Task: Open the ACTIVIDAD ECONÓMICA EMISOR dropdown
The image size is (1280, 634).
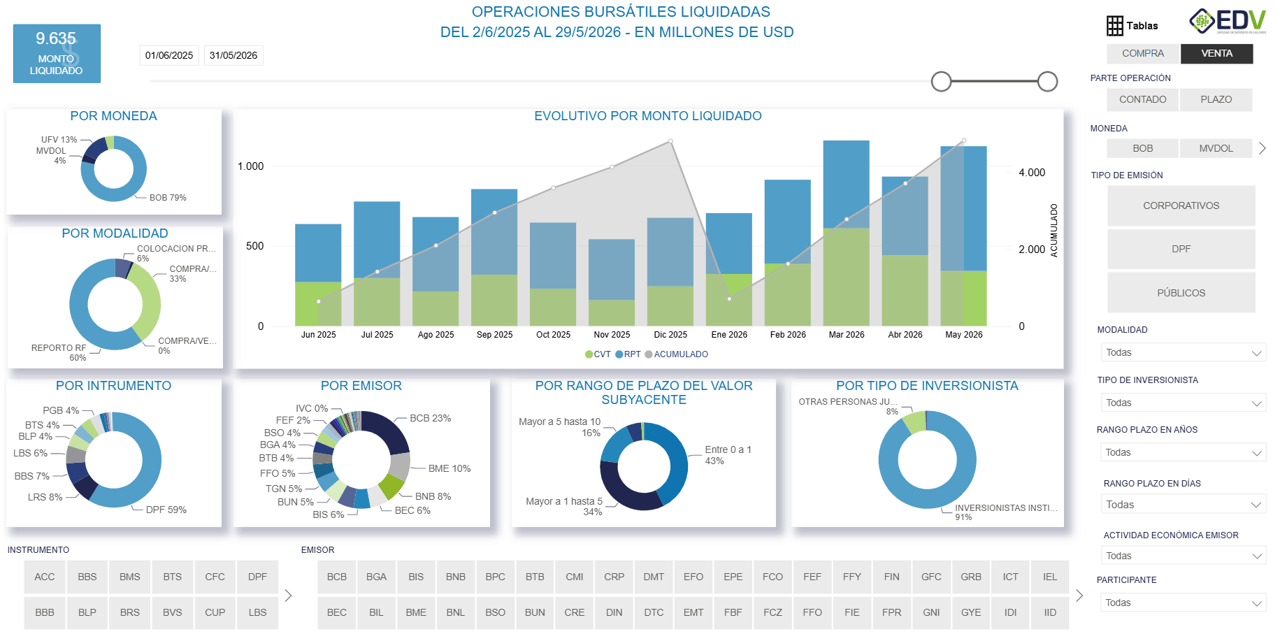Action: [x=1183, y=555]
